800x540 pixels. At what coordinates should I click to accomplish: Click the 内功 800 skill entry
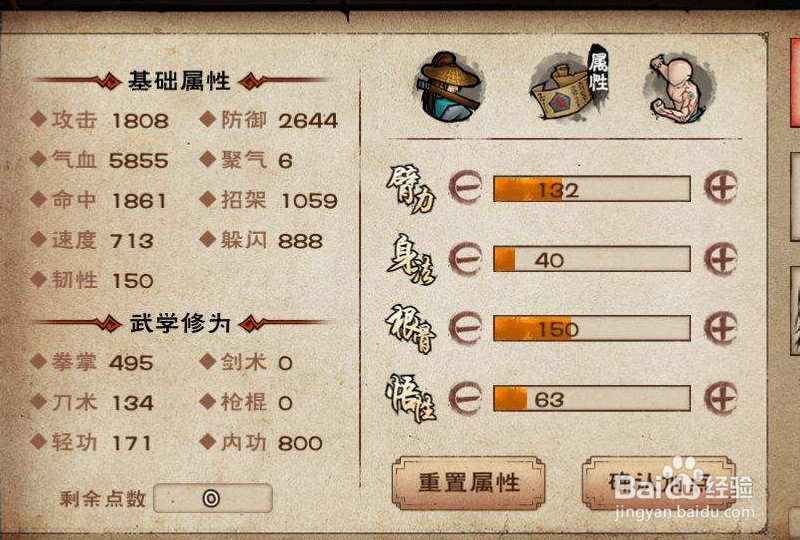pyautogui.click(x=261, y=442)
